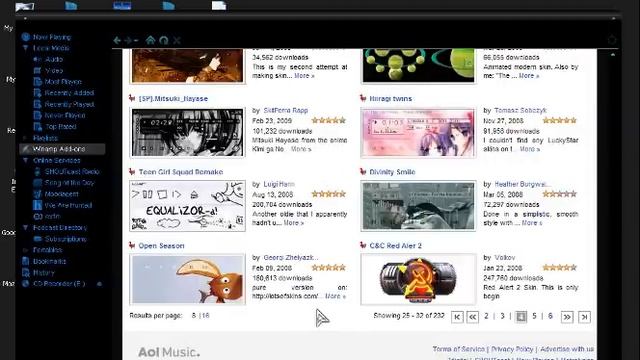The height and width of the screenshot is (360, 640).
Task: Jump to the last results page
Action: 584,317
